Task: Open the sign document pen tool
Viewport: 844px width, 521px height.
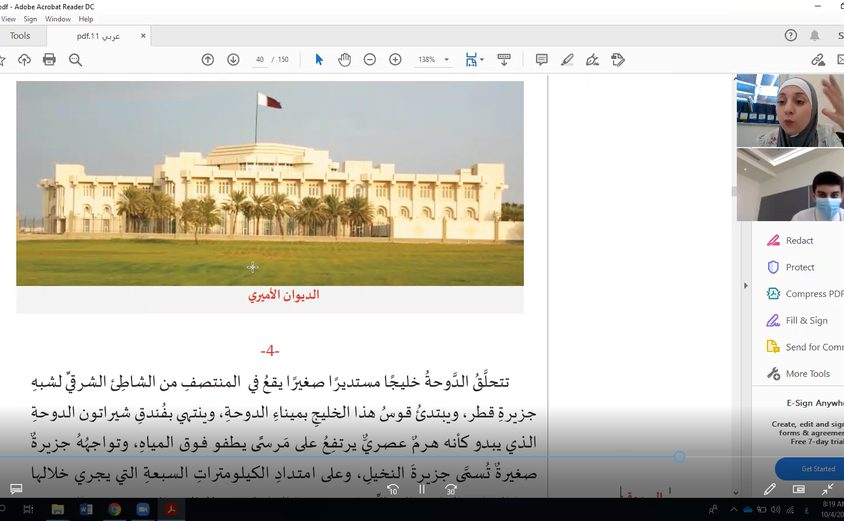Action: click(x=592, y=60)
